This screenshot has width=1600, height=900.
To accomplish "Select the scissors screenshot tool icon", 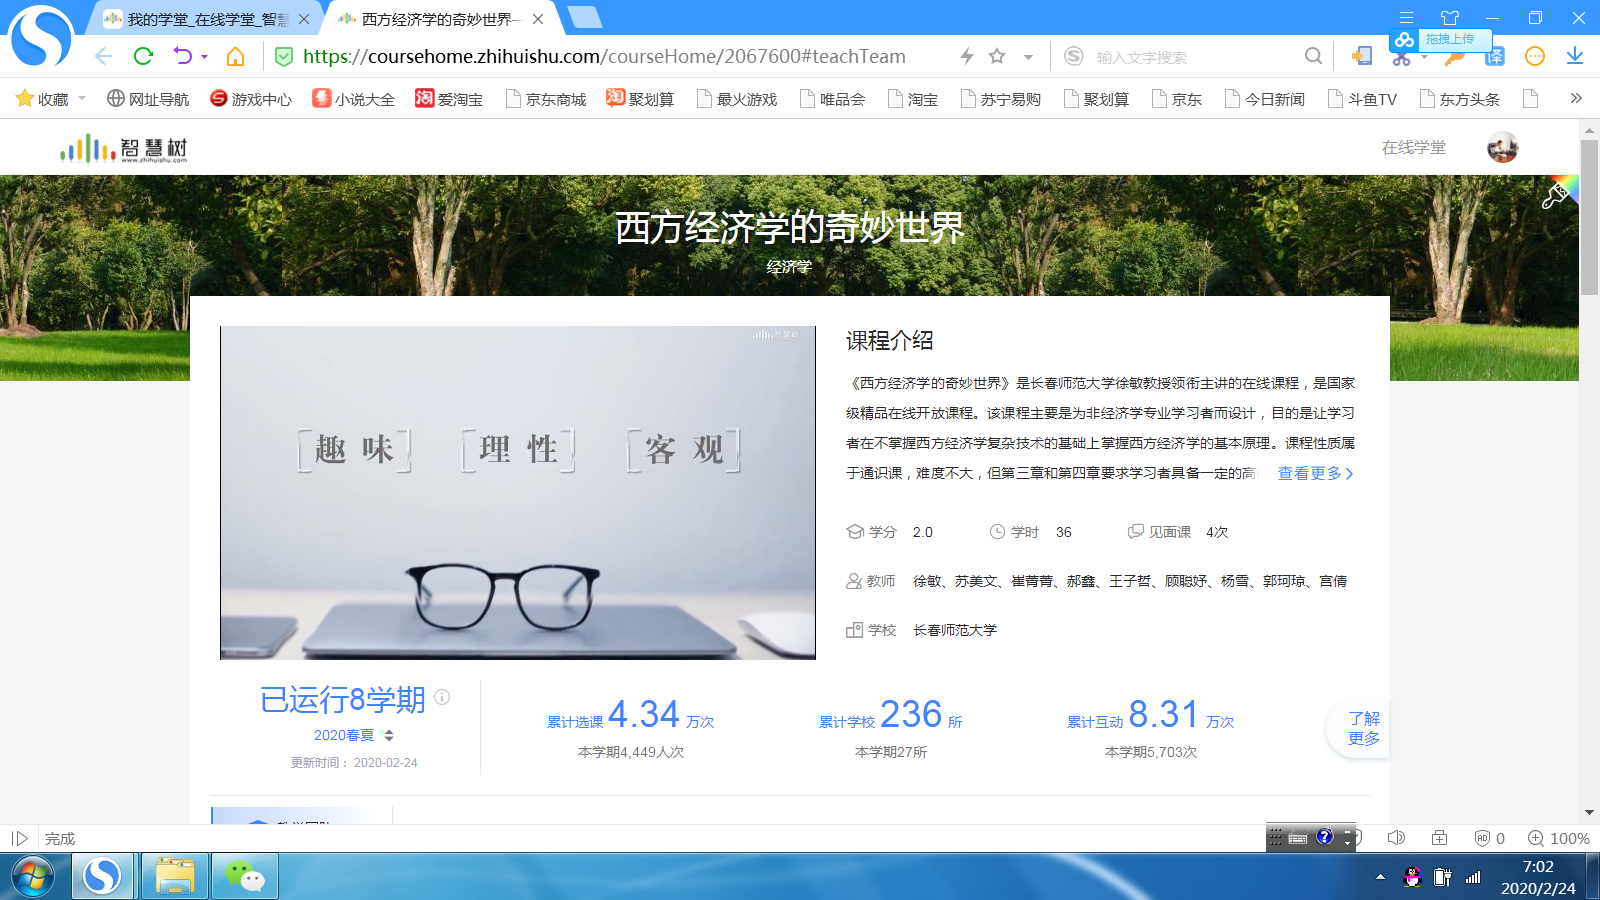I will pyautogui.click(x=1401, y=59).
